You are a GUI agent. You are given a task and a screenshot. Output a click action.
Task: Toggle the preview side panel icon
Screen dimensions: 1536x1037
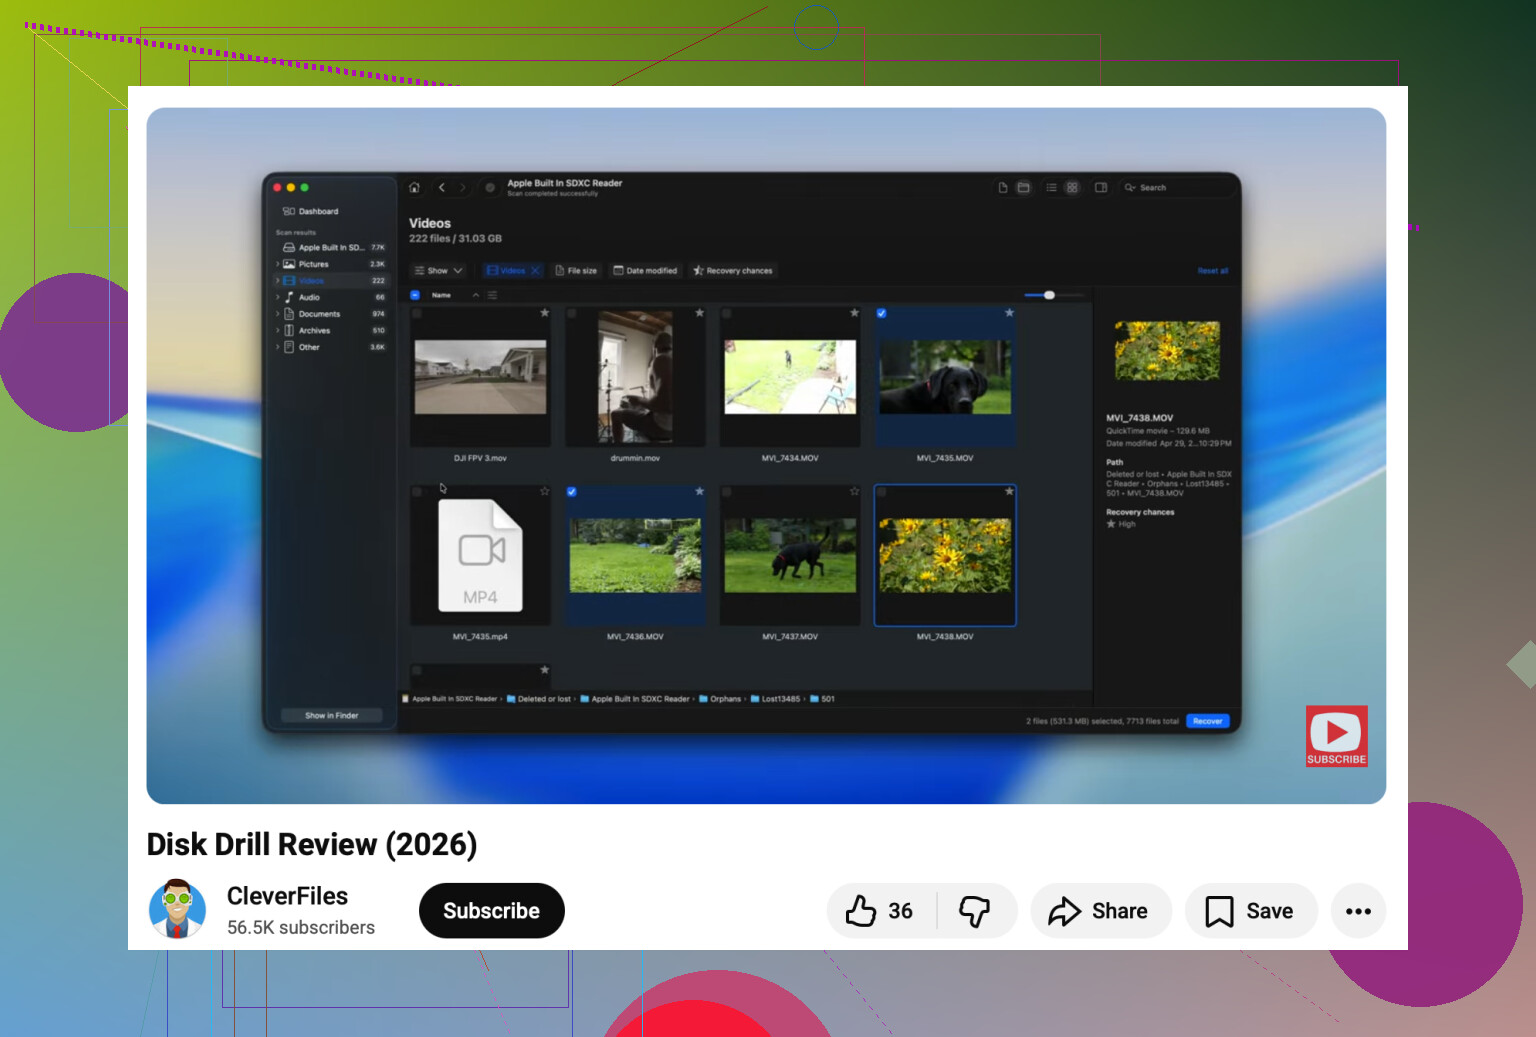tap(1101, 188)
